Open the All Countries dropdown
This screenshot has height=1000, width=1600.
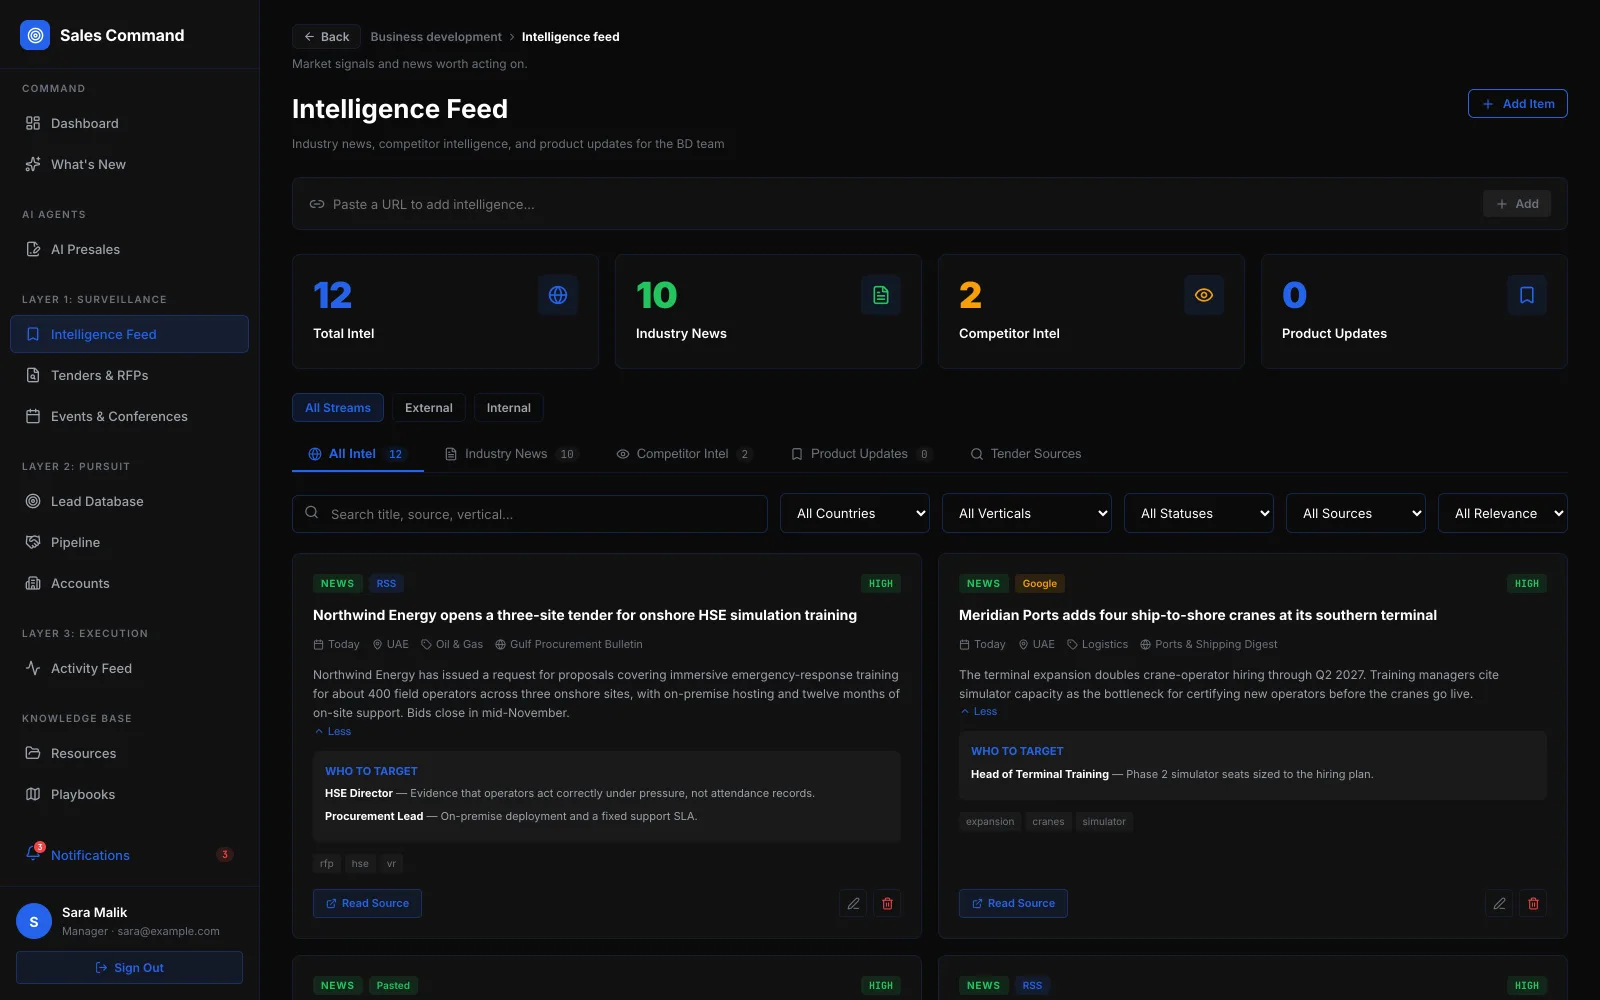(855, 513)
